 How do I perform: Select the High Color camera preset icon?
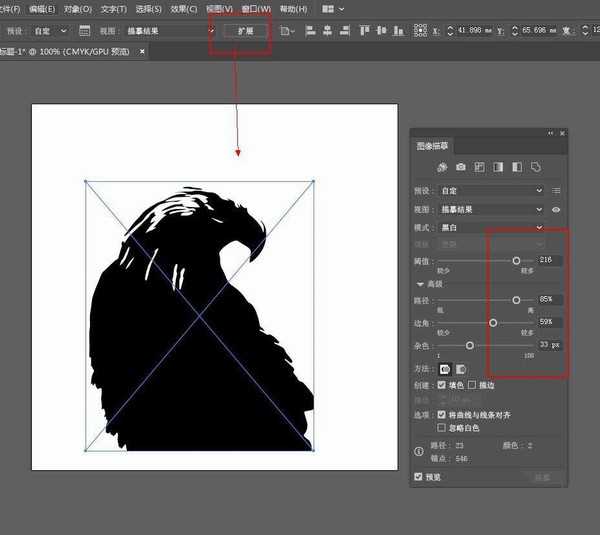[460, 167]
